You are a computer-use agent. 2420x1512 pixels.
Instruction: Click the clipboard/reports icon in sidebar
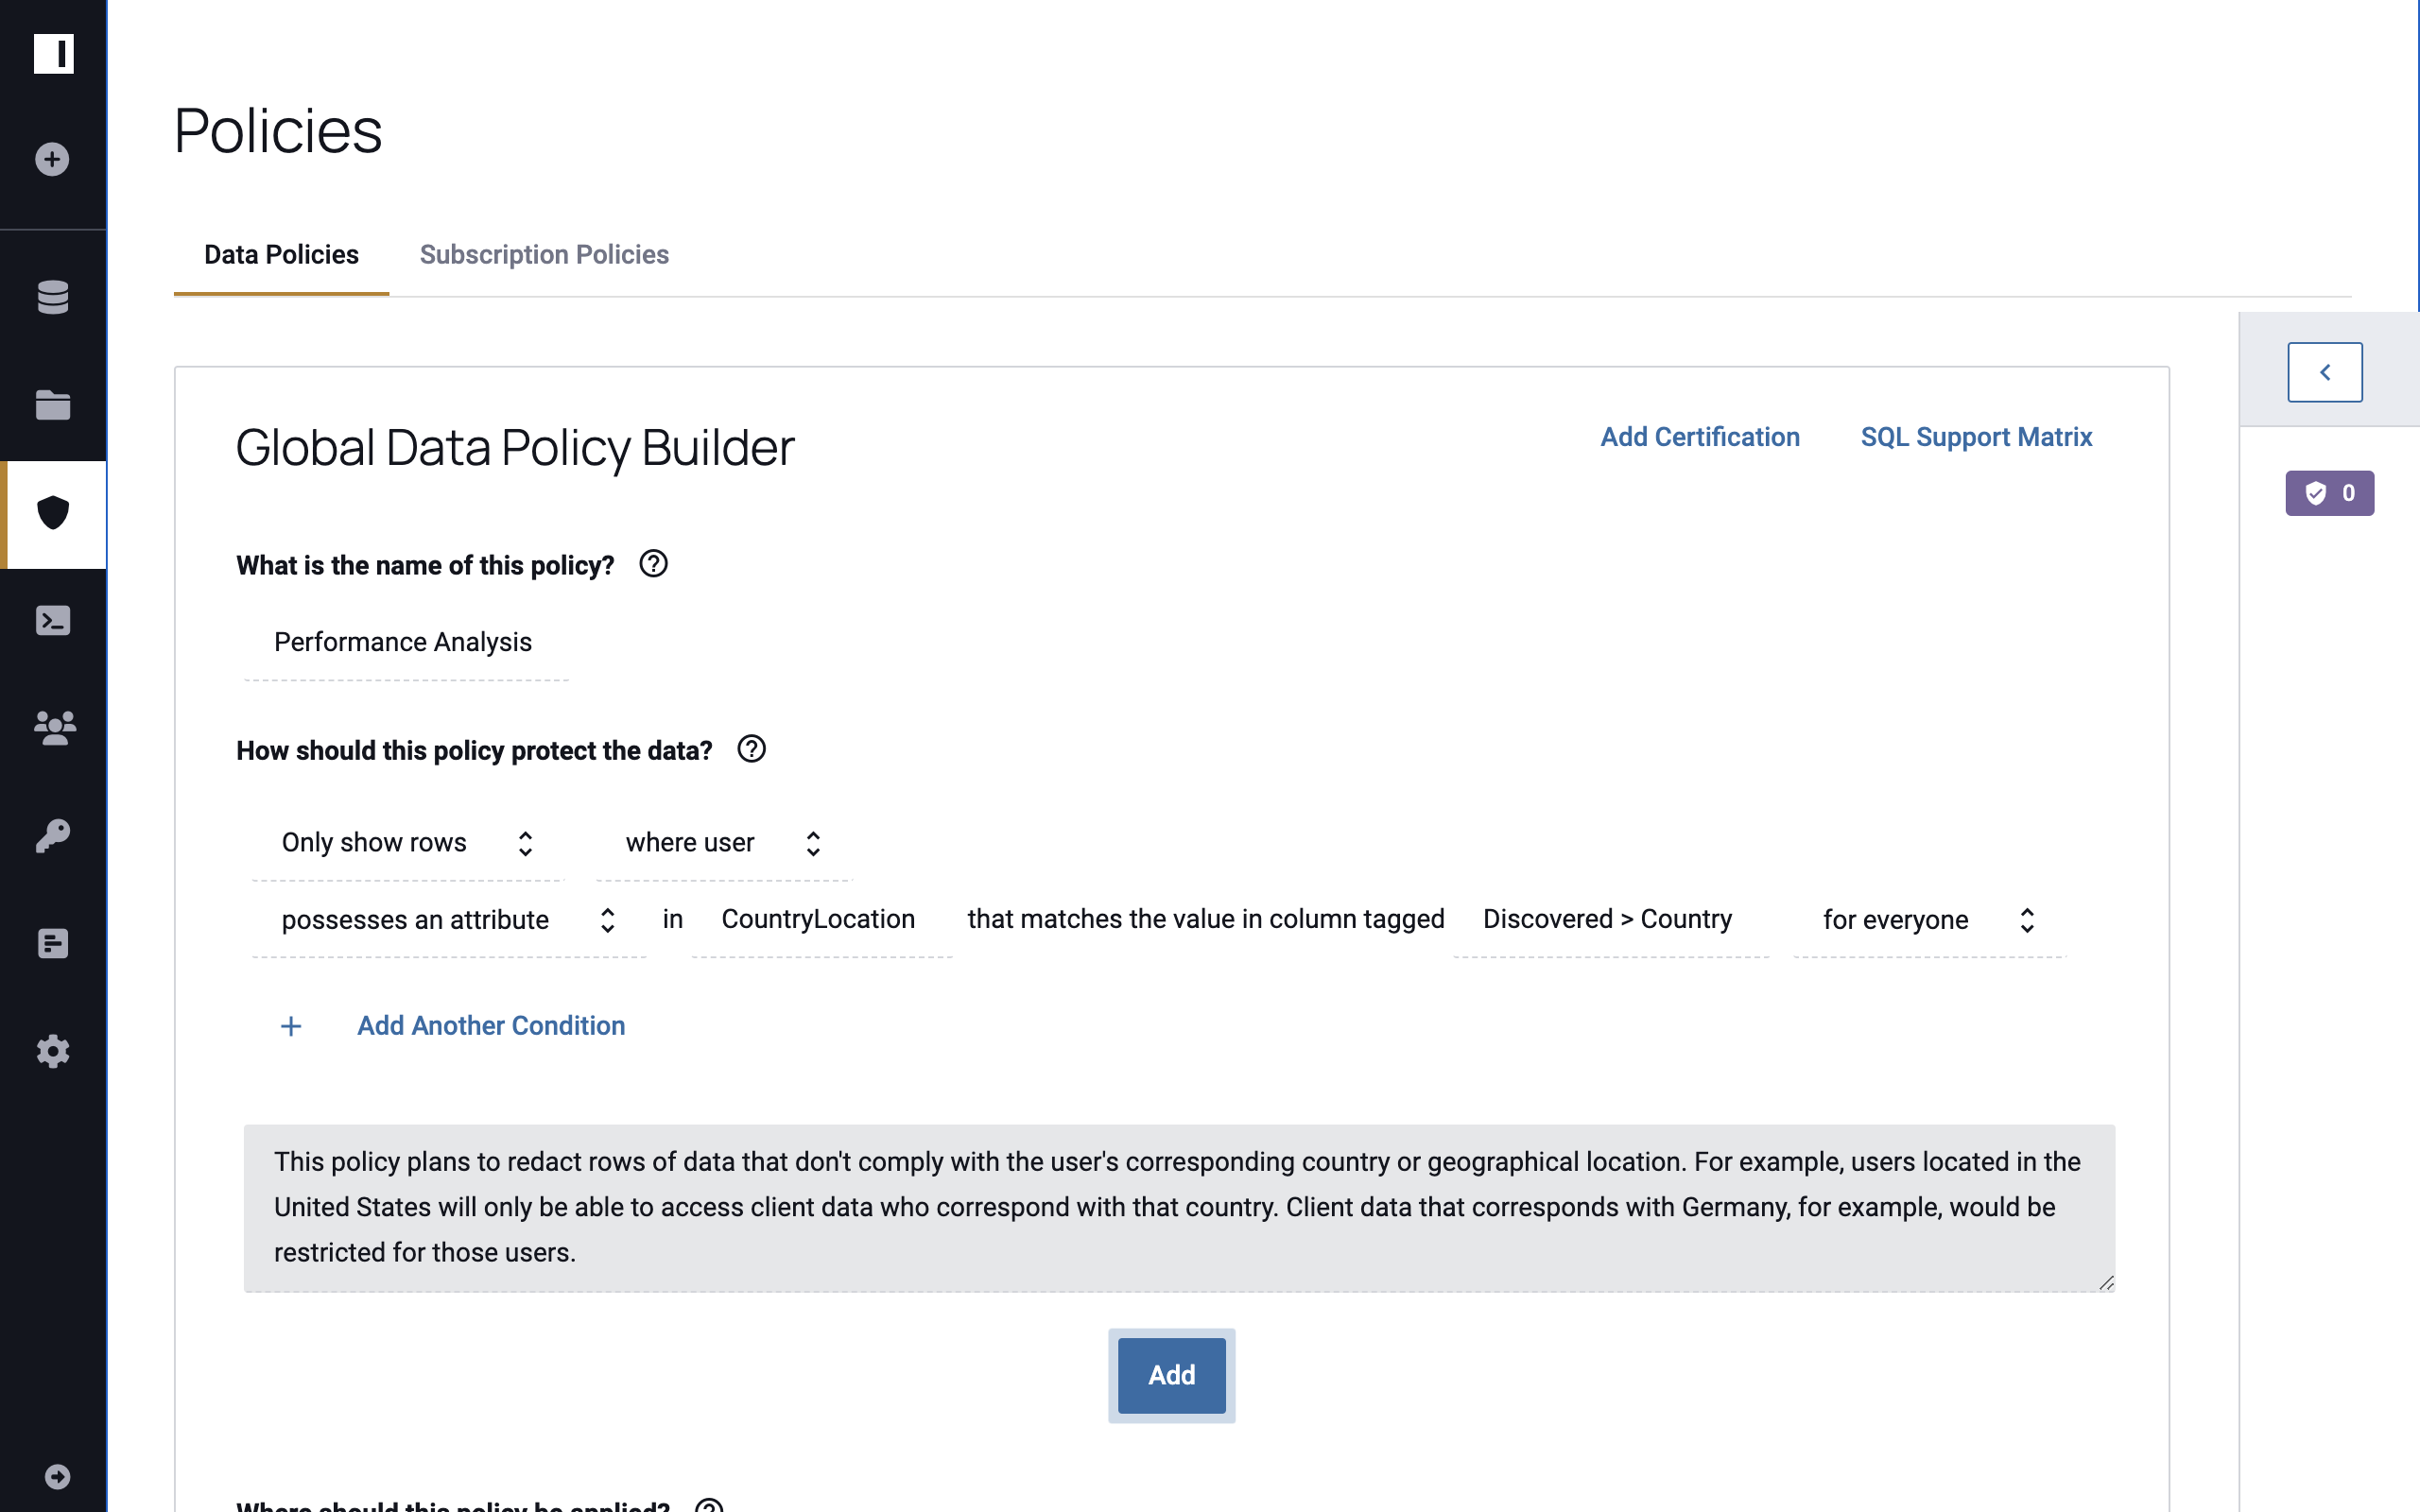(52, 944)
